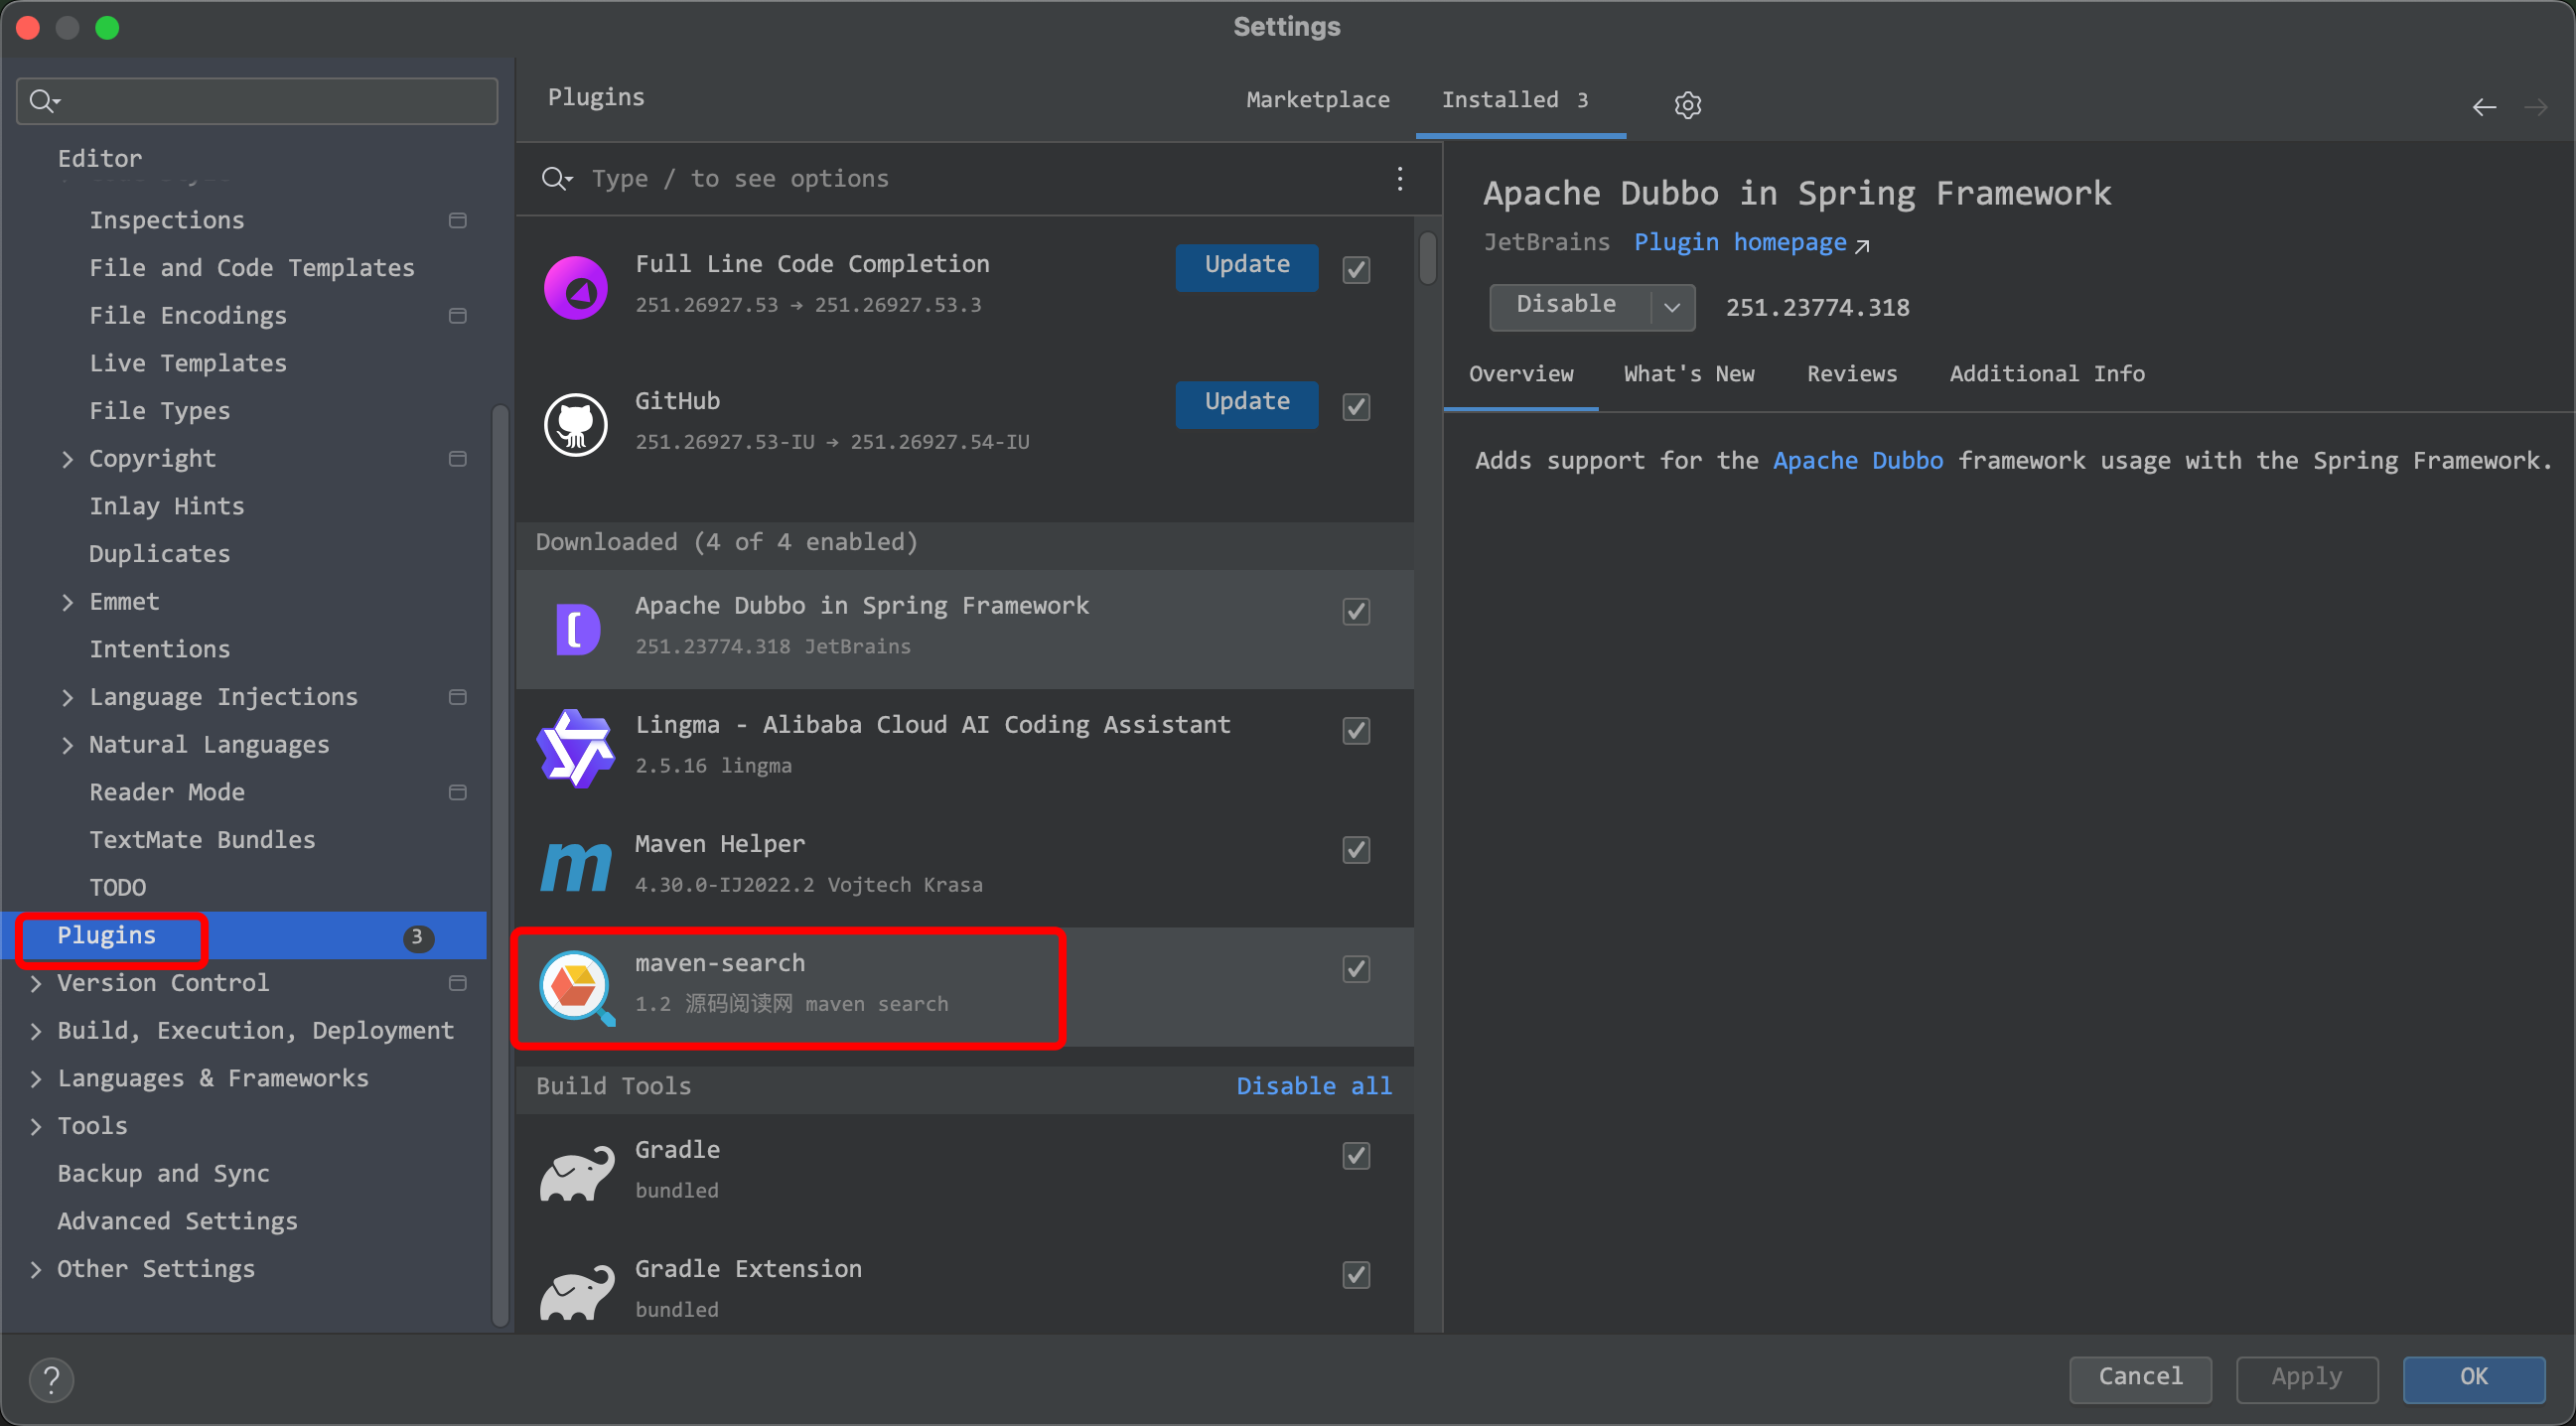Click the project-level icon beside Language Injections
This screenshot has height=1426, width=2576.
[x=457, y=697]
